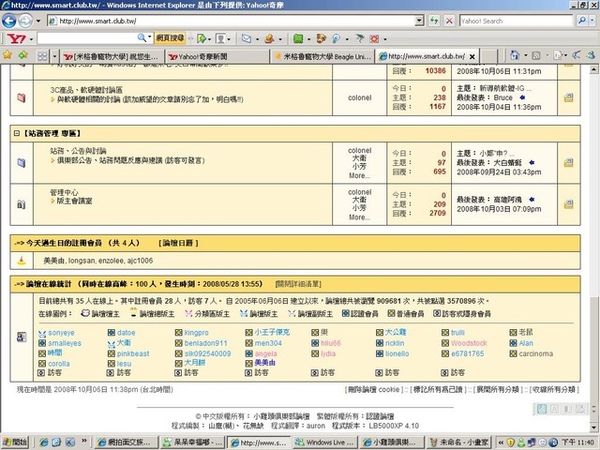This screenshot has width=600, height=450.
Task: Open Yahoo toolbar mail dropdown arrow
Action: 257,39
